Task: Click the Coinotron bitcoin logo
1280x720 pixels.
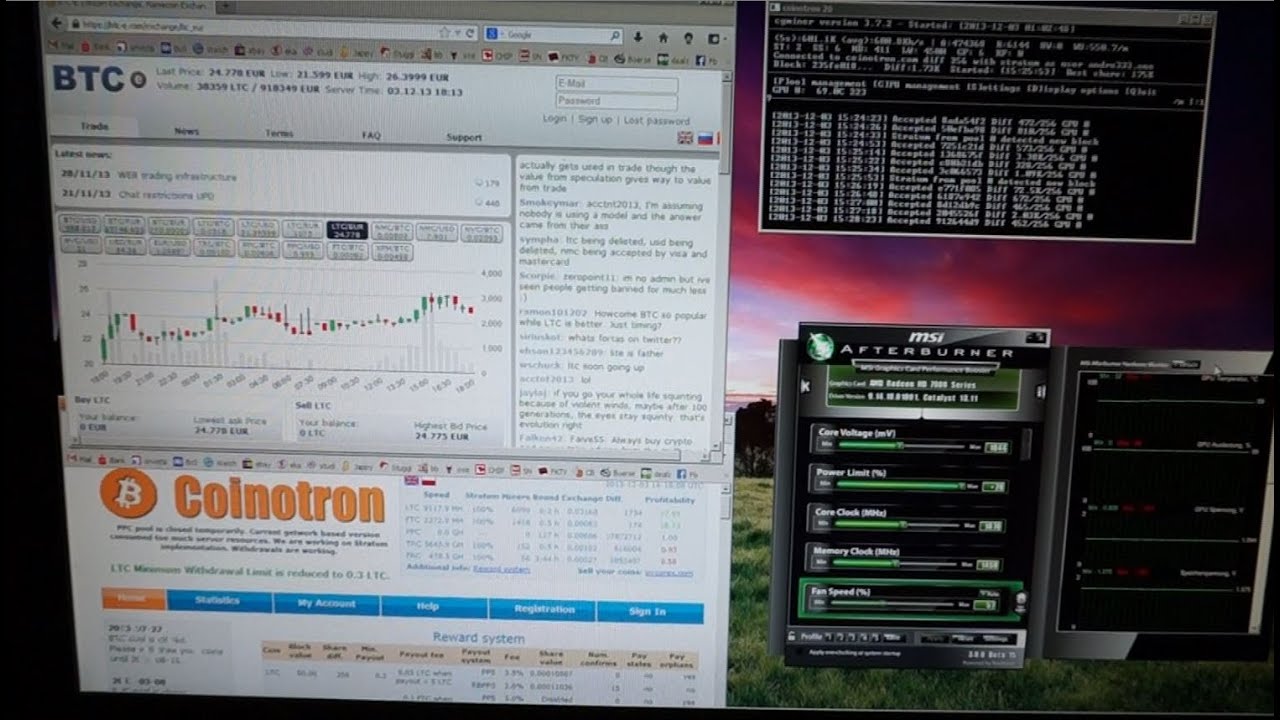Action: click(x=128, y=495)
